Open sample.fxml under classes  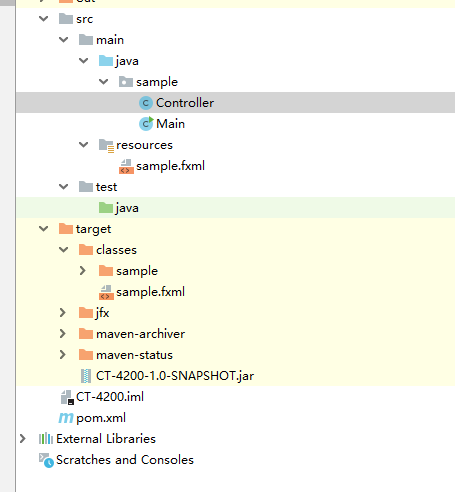click(150, 292)
